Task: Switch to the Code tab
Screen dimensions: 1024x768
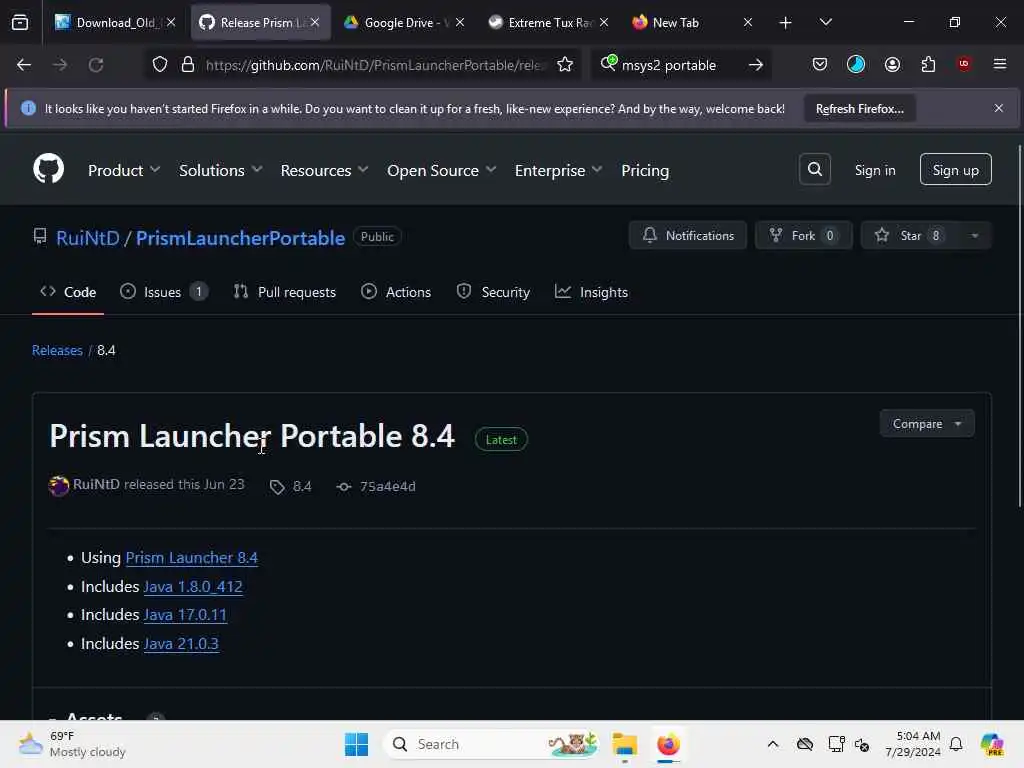Action: point(68,292)
